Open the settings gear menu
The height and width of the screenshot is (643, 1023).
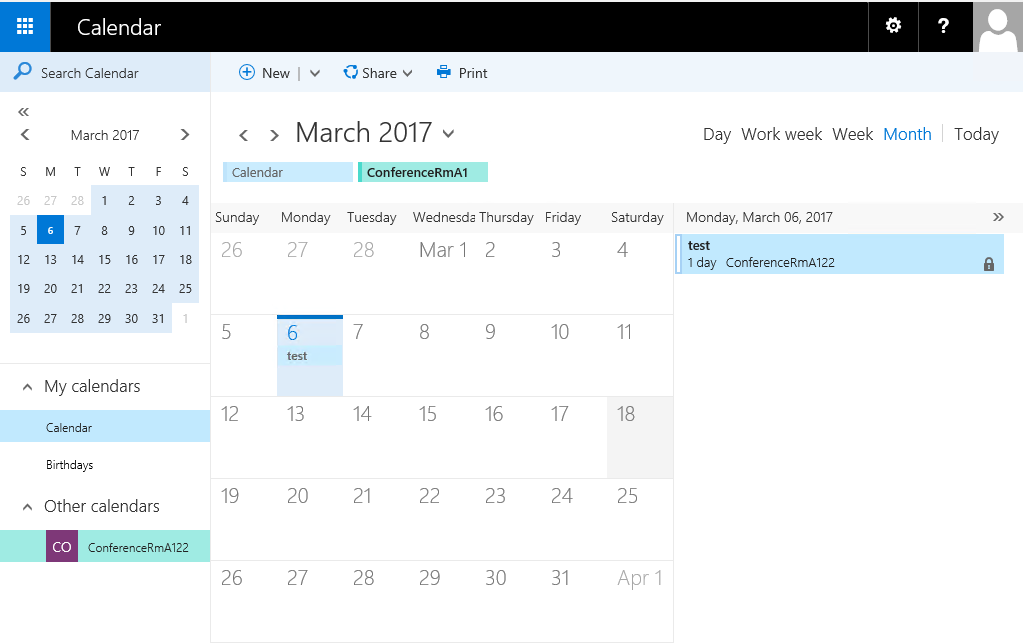[x=894, y=26]
